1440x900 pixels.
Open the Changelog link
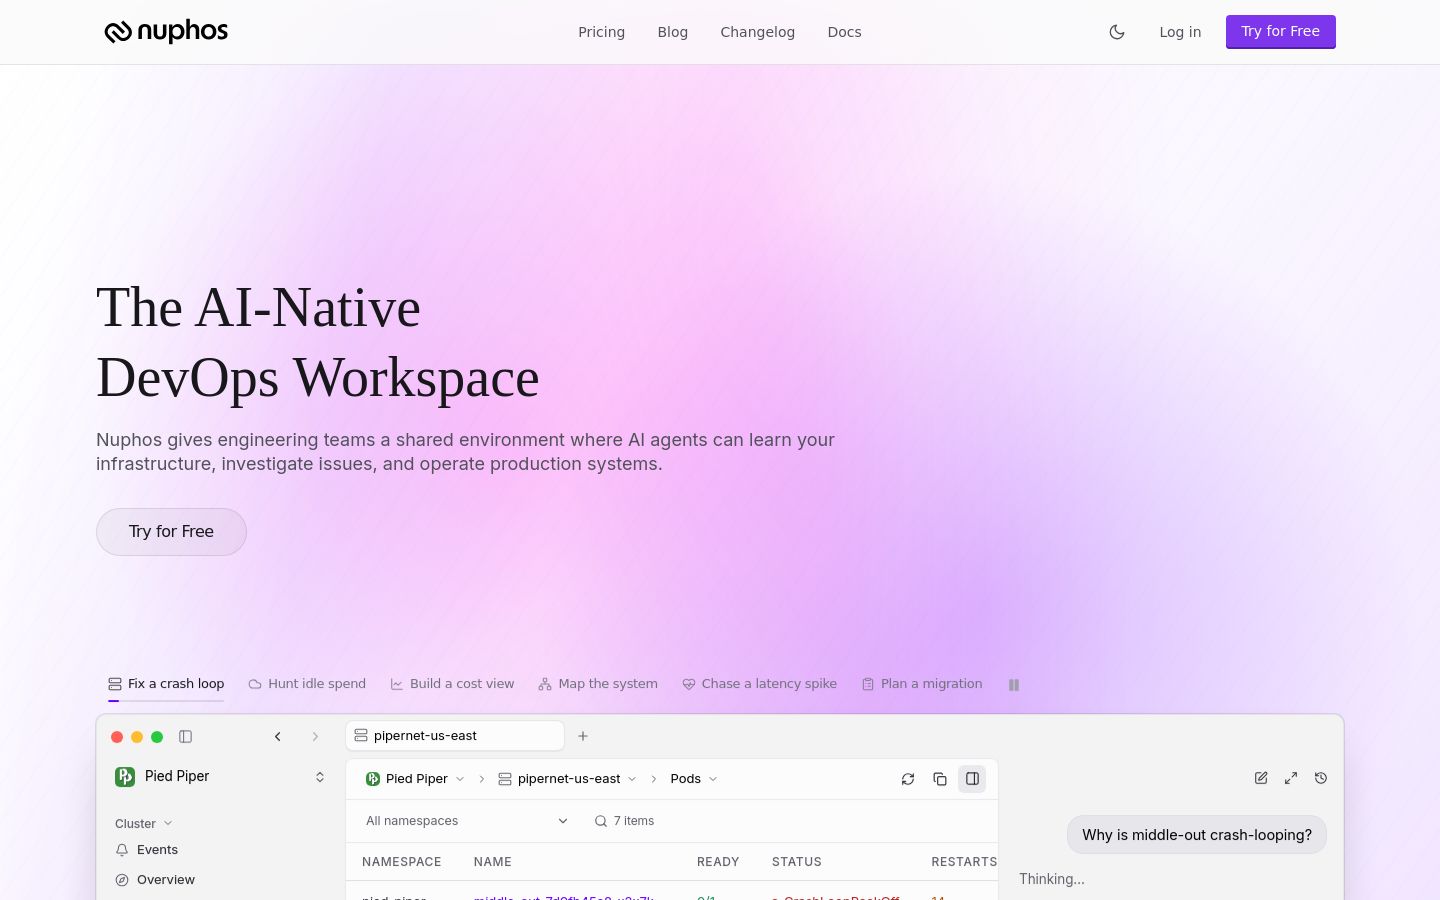757,32
